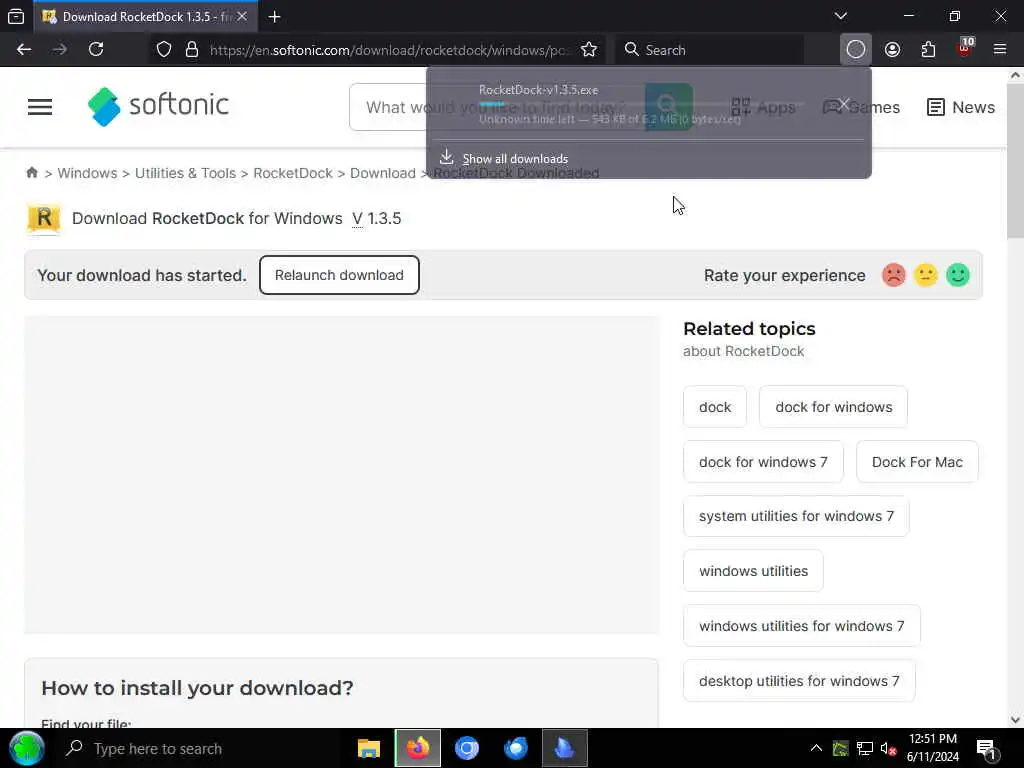The width and height of the screenshot is (1024, 768).
Task: Click the Softonic logo
Action: click(158, 106)
